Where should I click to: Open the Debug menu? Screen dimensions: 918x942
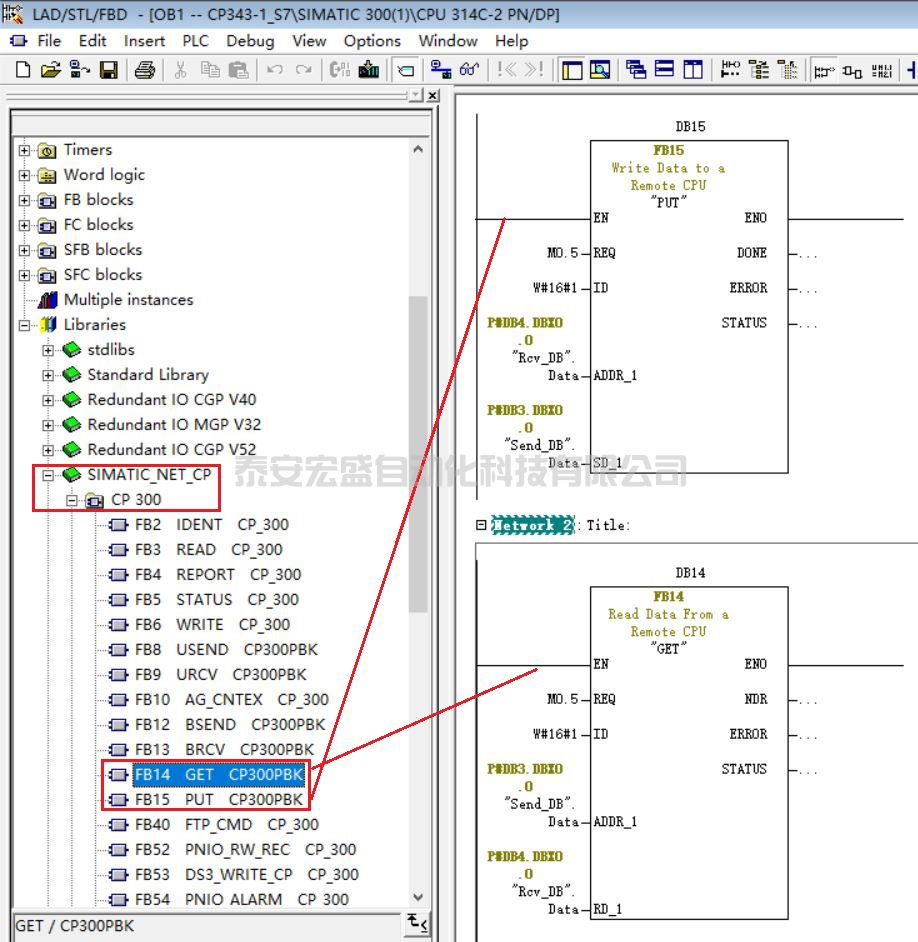click(x=250, y=41)
